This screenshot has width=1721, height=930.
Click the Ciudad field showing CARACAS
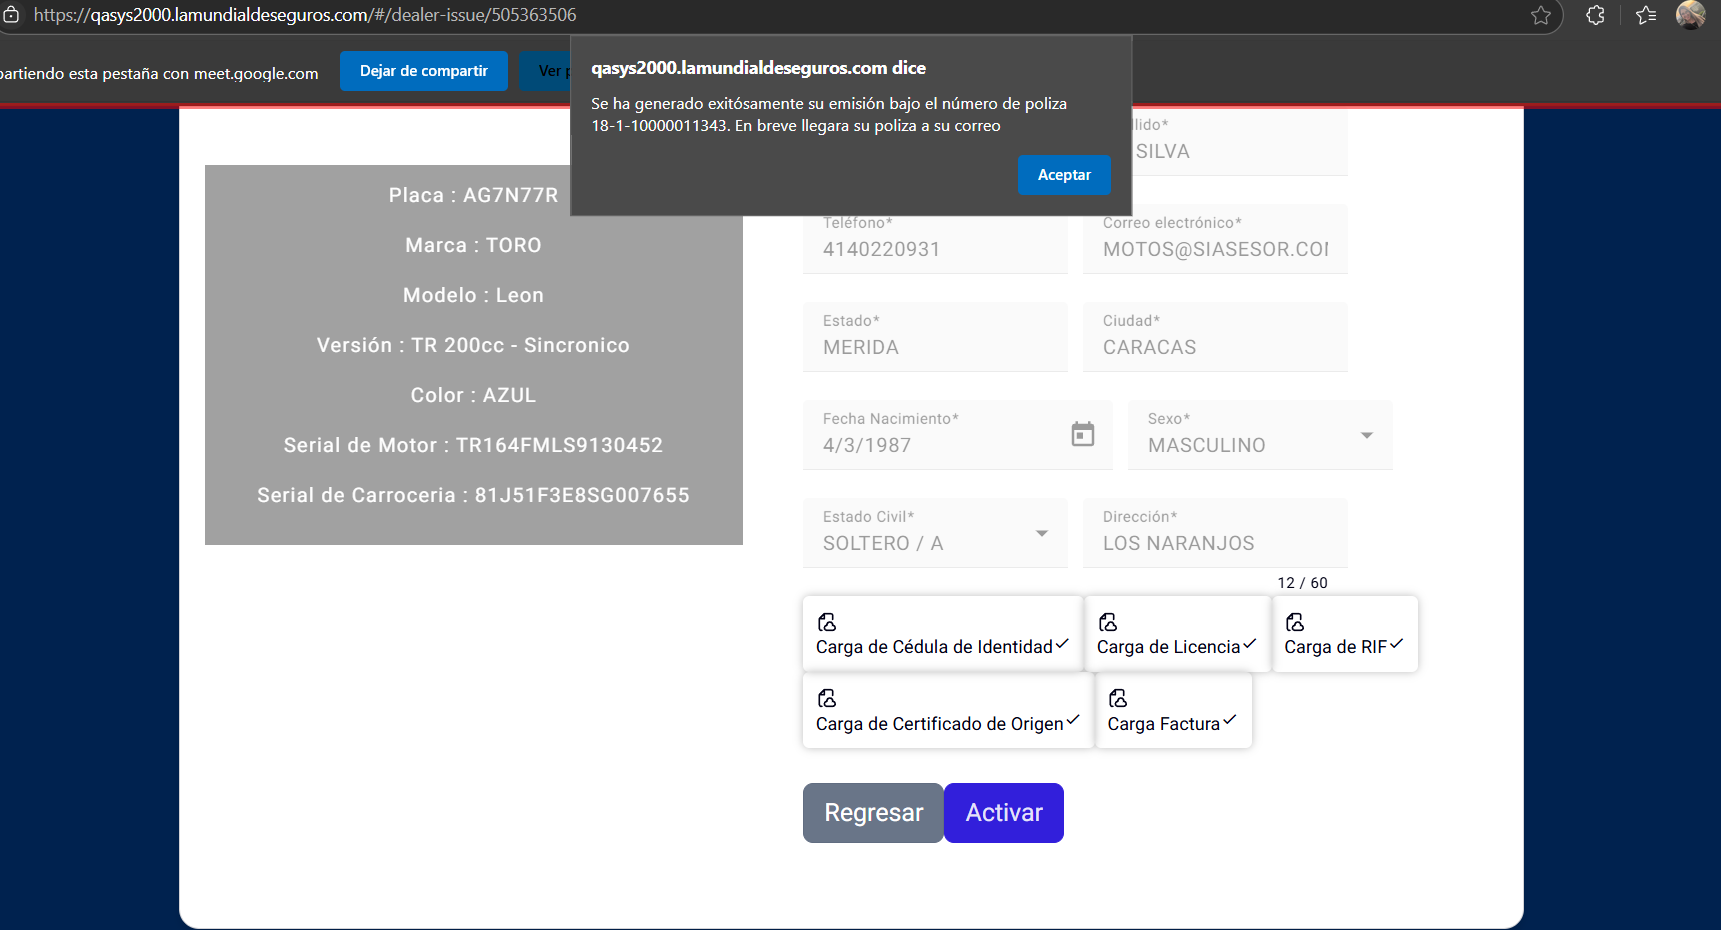[x=1215, y=347]
